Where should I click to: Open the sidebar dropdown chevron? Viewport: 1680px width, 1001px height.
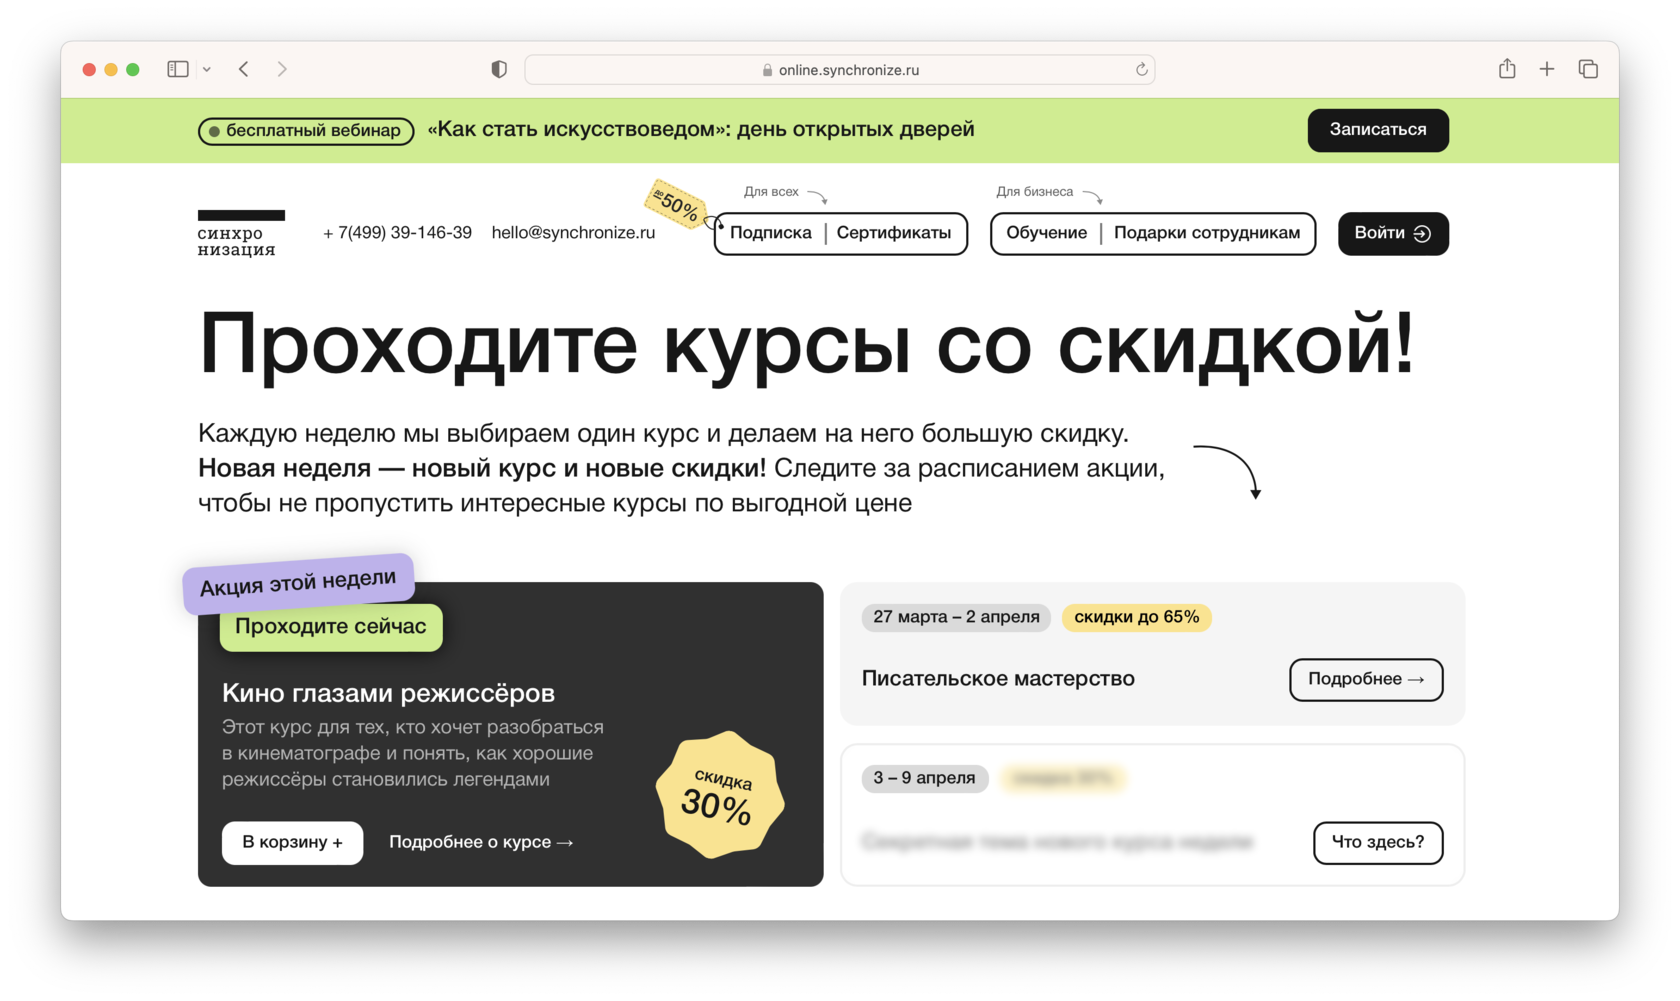207,69
